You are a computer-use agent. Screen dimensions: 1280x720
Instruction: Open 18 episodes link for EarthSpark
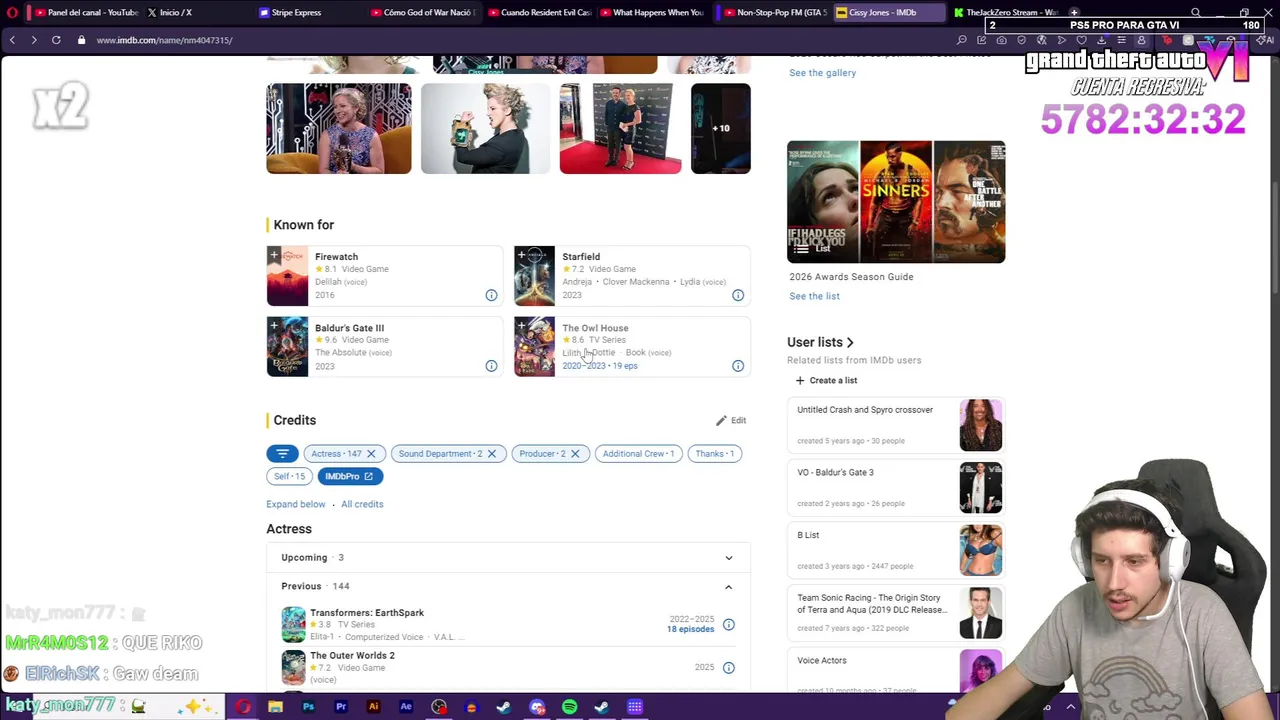[x=690, y=629]
